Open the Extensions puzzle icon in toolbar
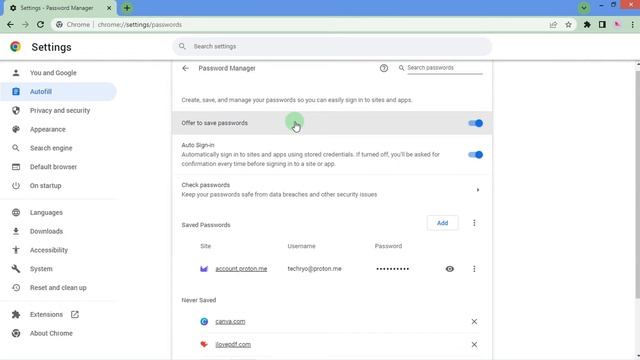This screenshot has width=640, height=360. click(587, 24)
